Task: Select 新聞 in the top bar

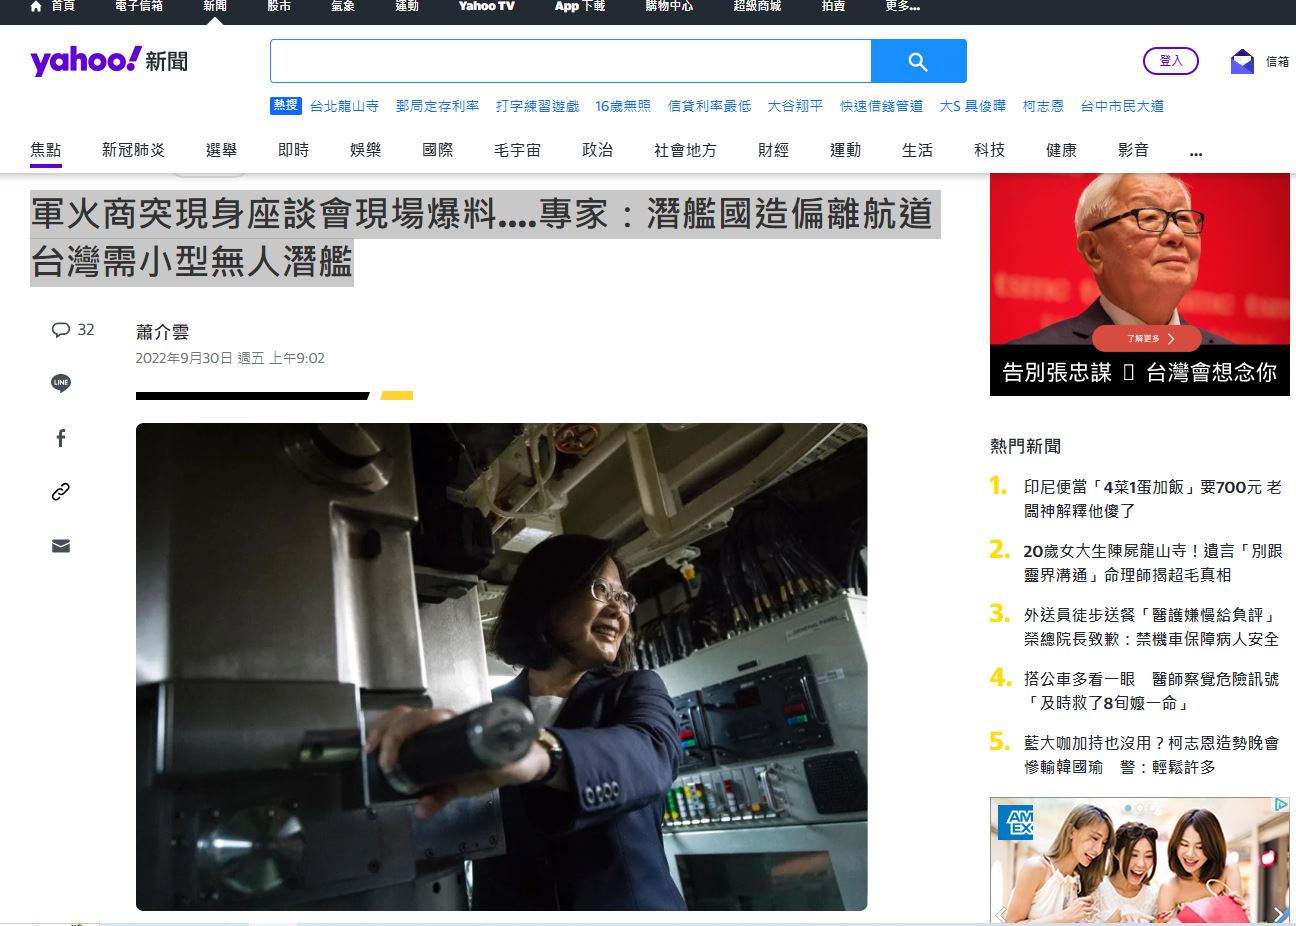Action: point(215,6)
